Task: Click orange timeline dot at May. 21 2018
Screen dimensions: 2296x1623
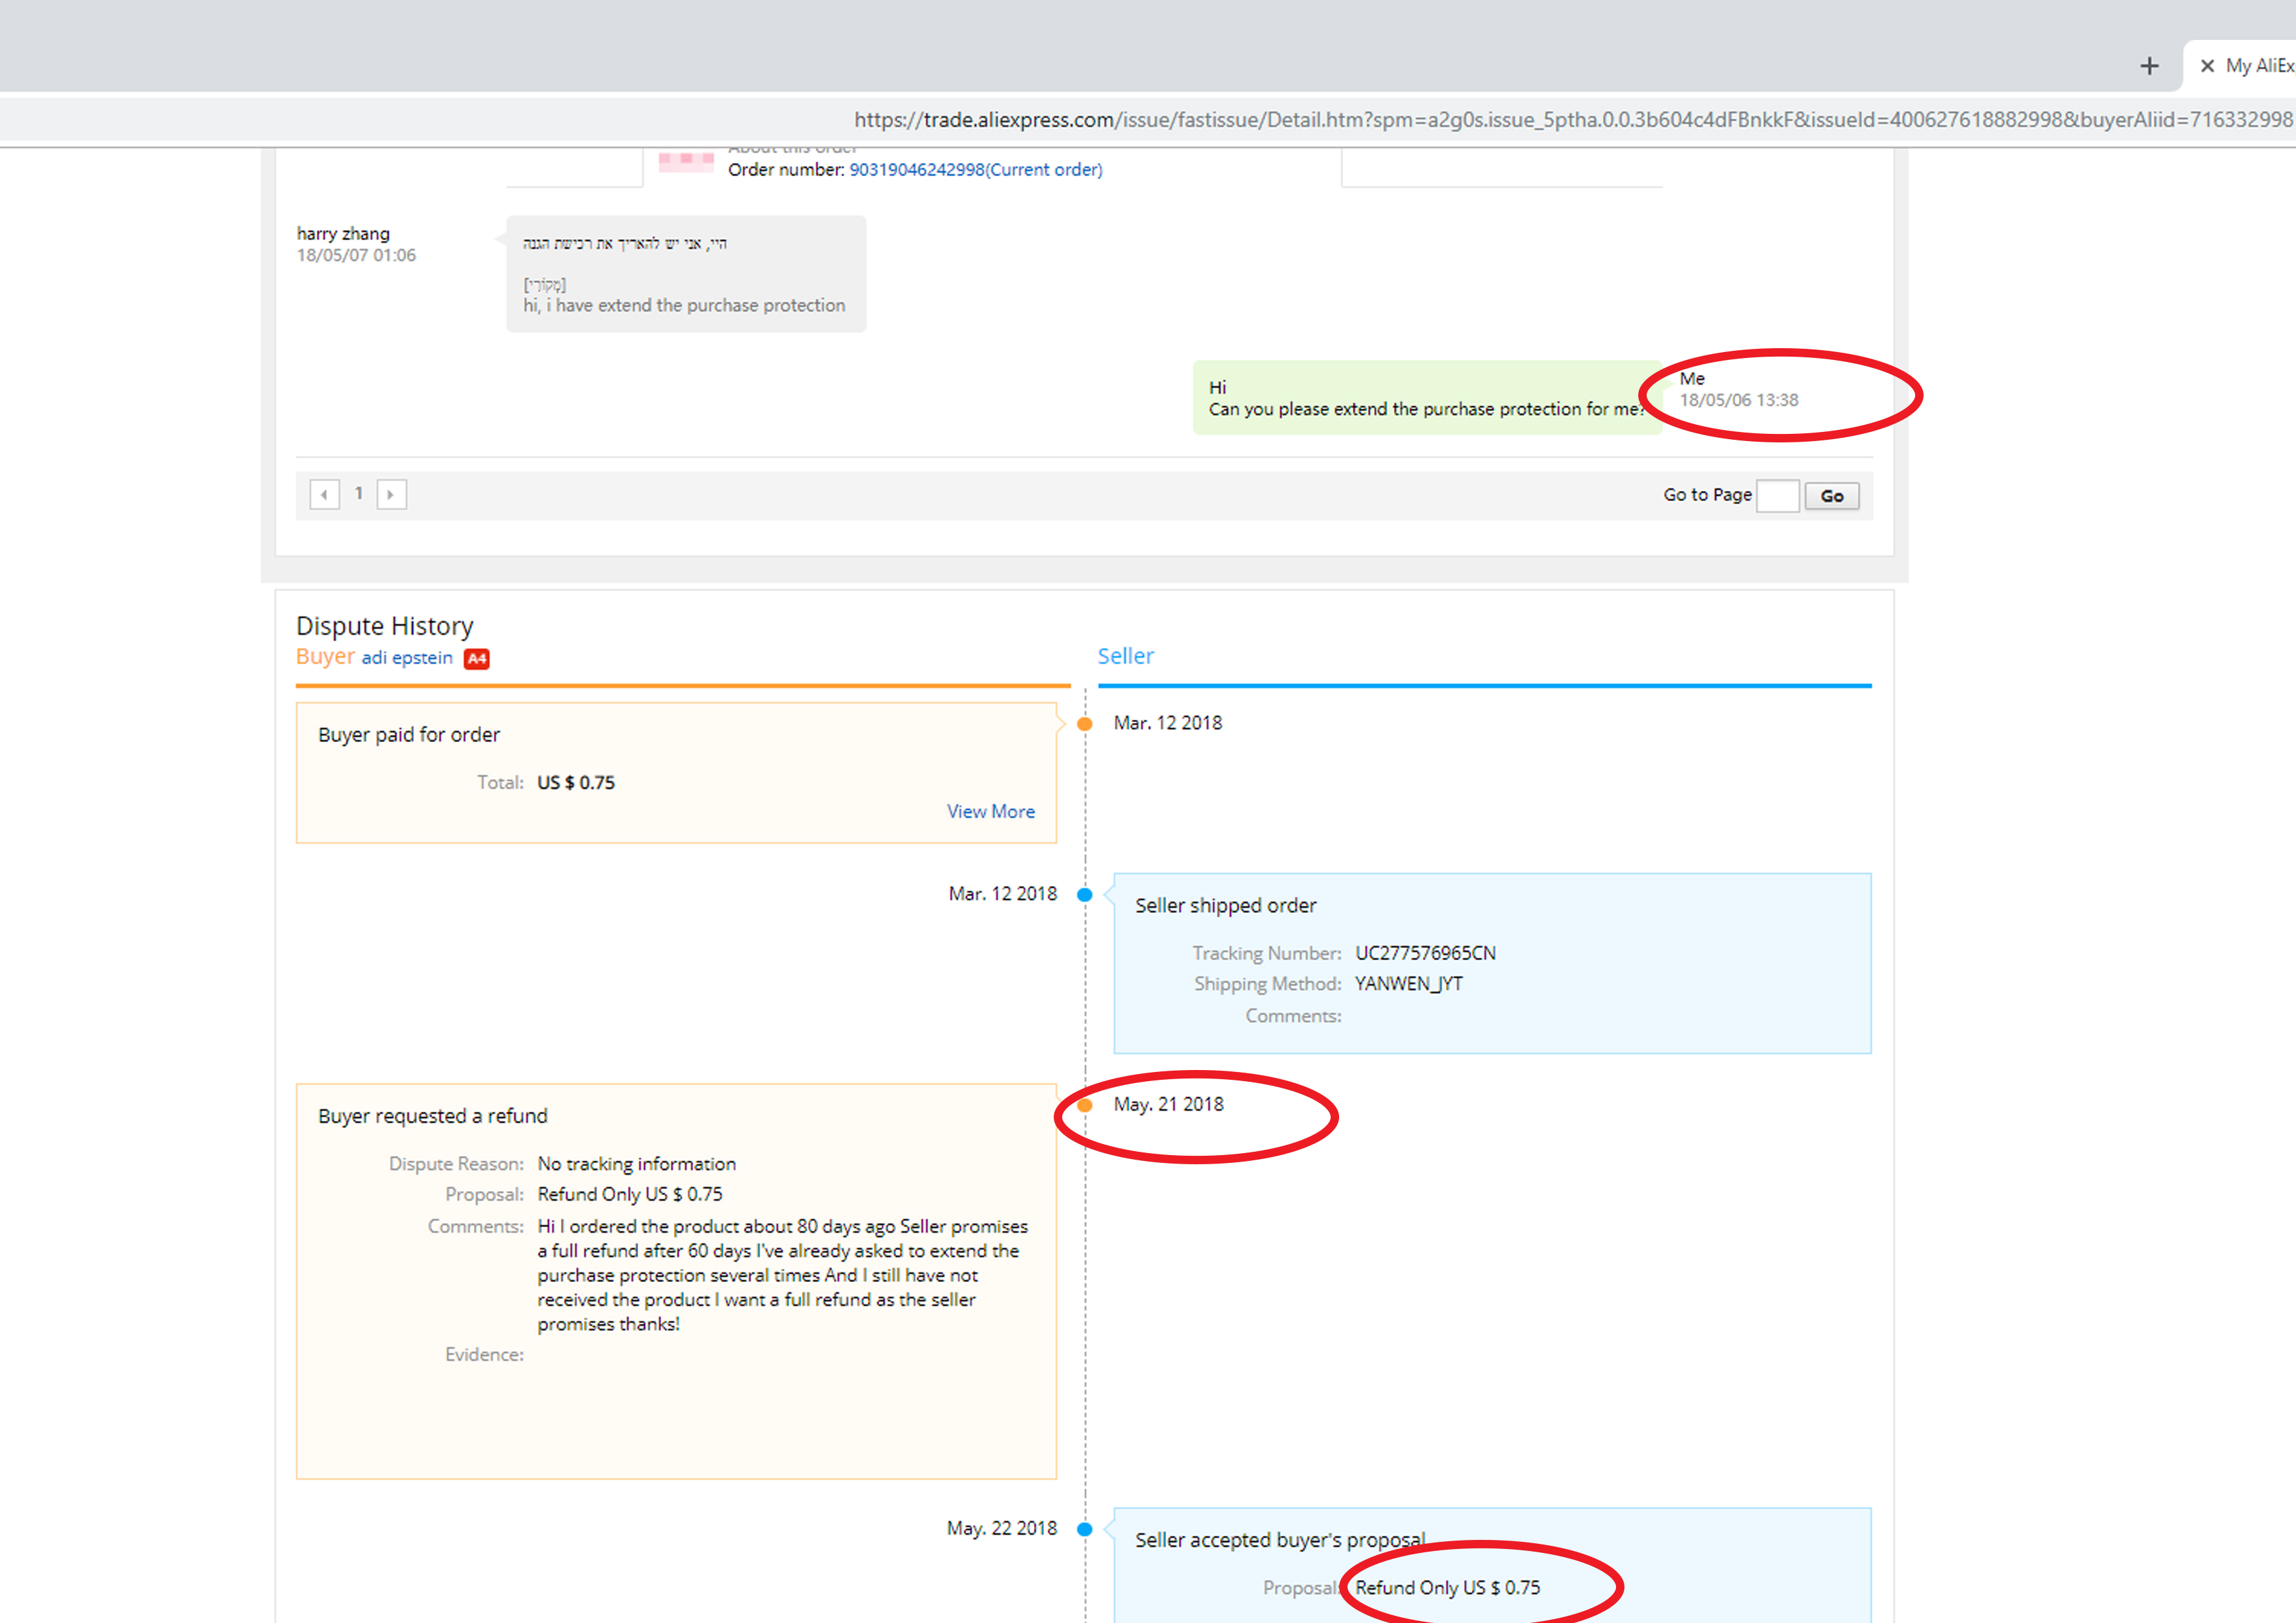Action: (1084, 1106)
